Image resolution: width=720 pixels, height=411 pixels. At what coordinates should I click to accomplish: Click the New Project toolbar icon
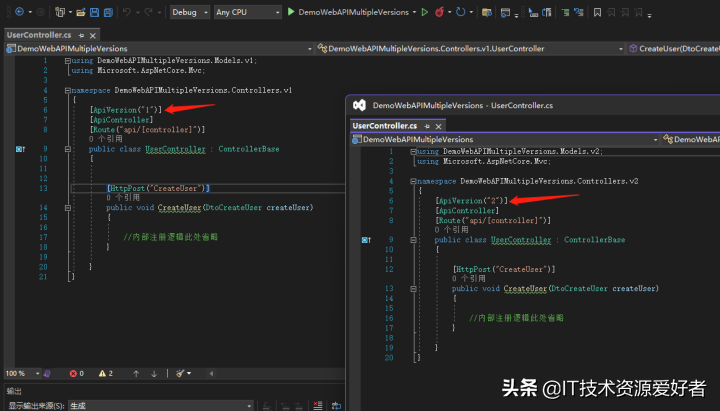60,12
